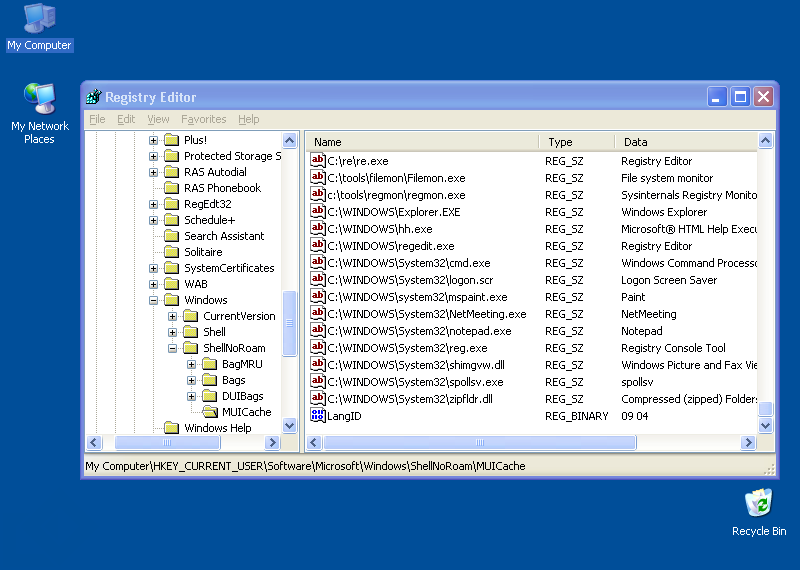Click the string icon beside zipfldr.dll entry
800x570 pixels.
point(317,399)
